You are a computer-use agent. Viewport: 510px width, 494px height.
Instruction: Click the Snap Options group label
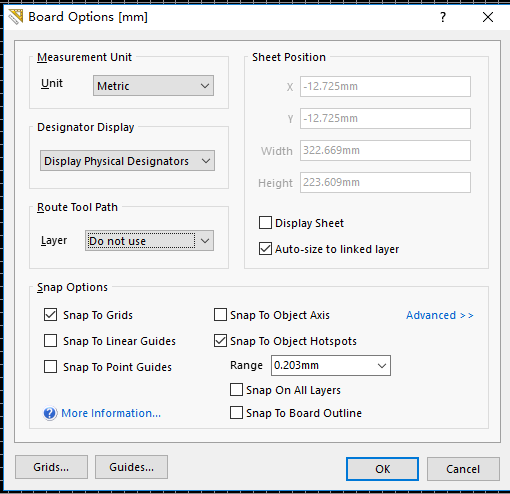coord(72,287)
